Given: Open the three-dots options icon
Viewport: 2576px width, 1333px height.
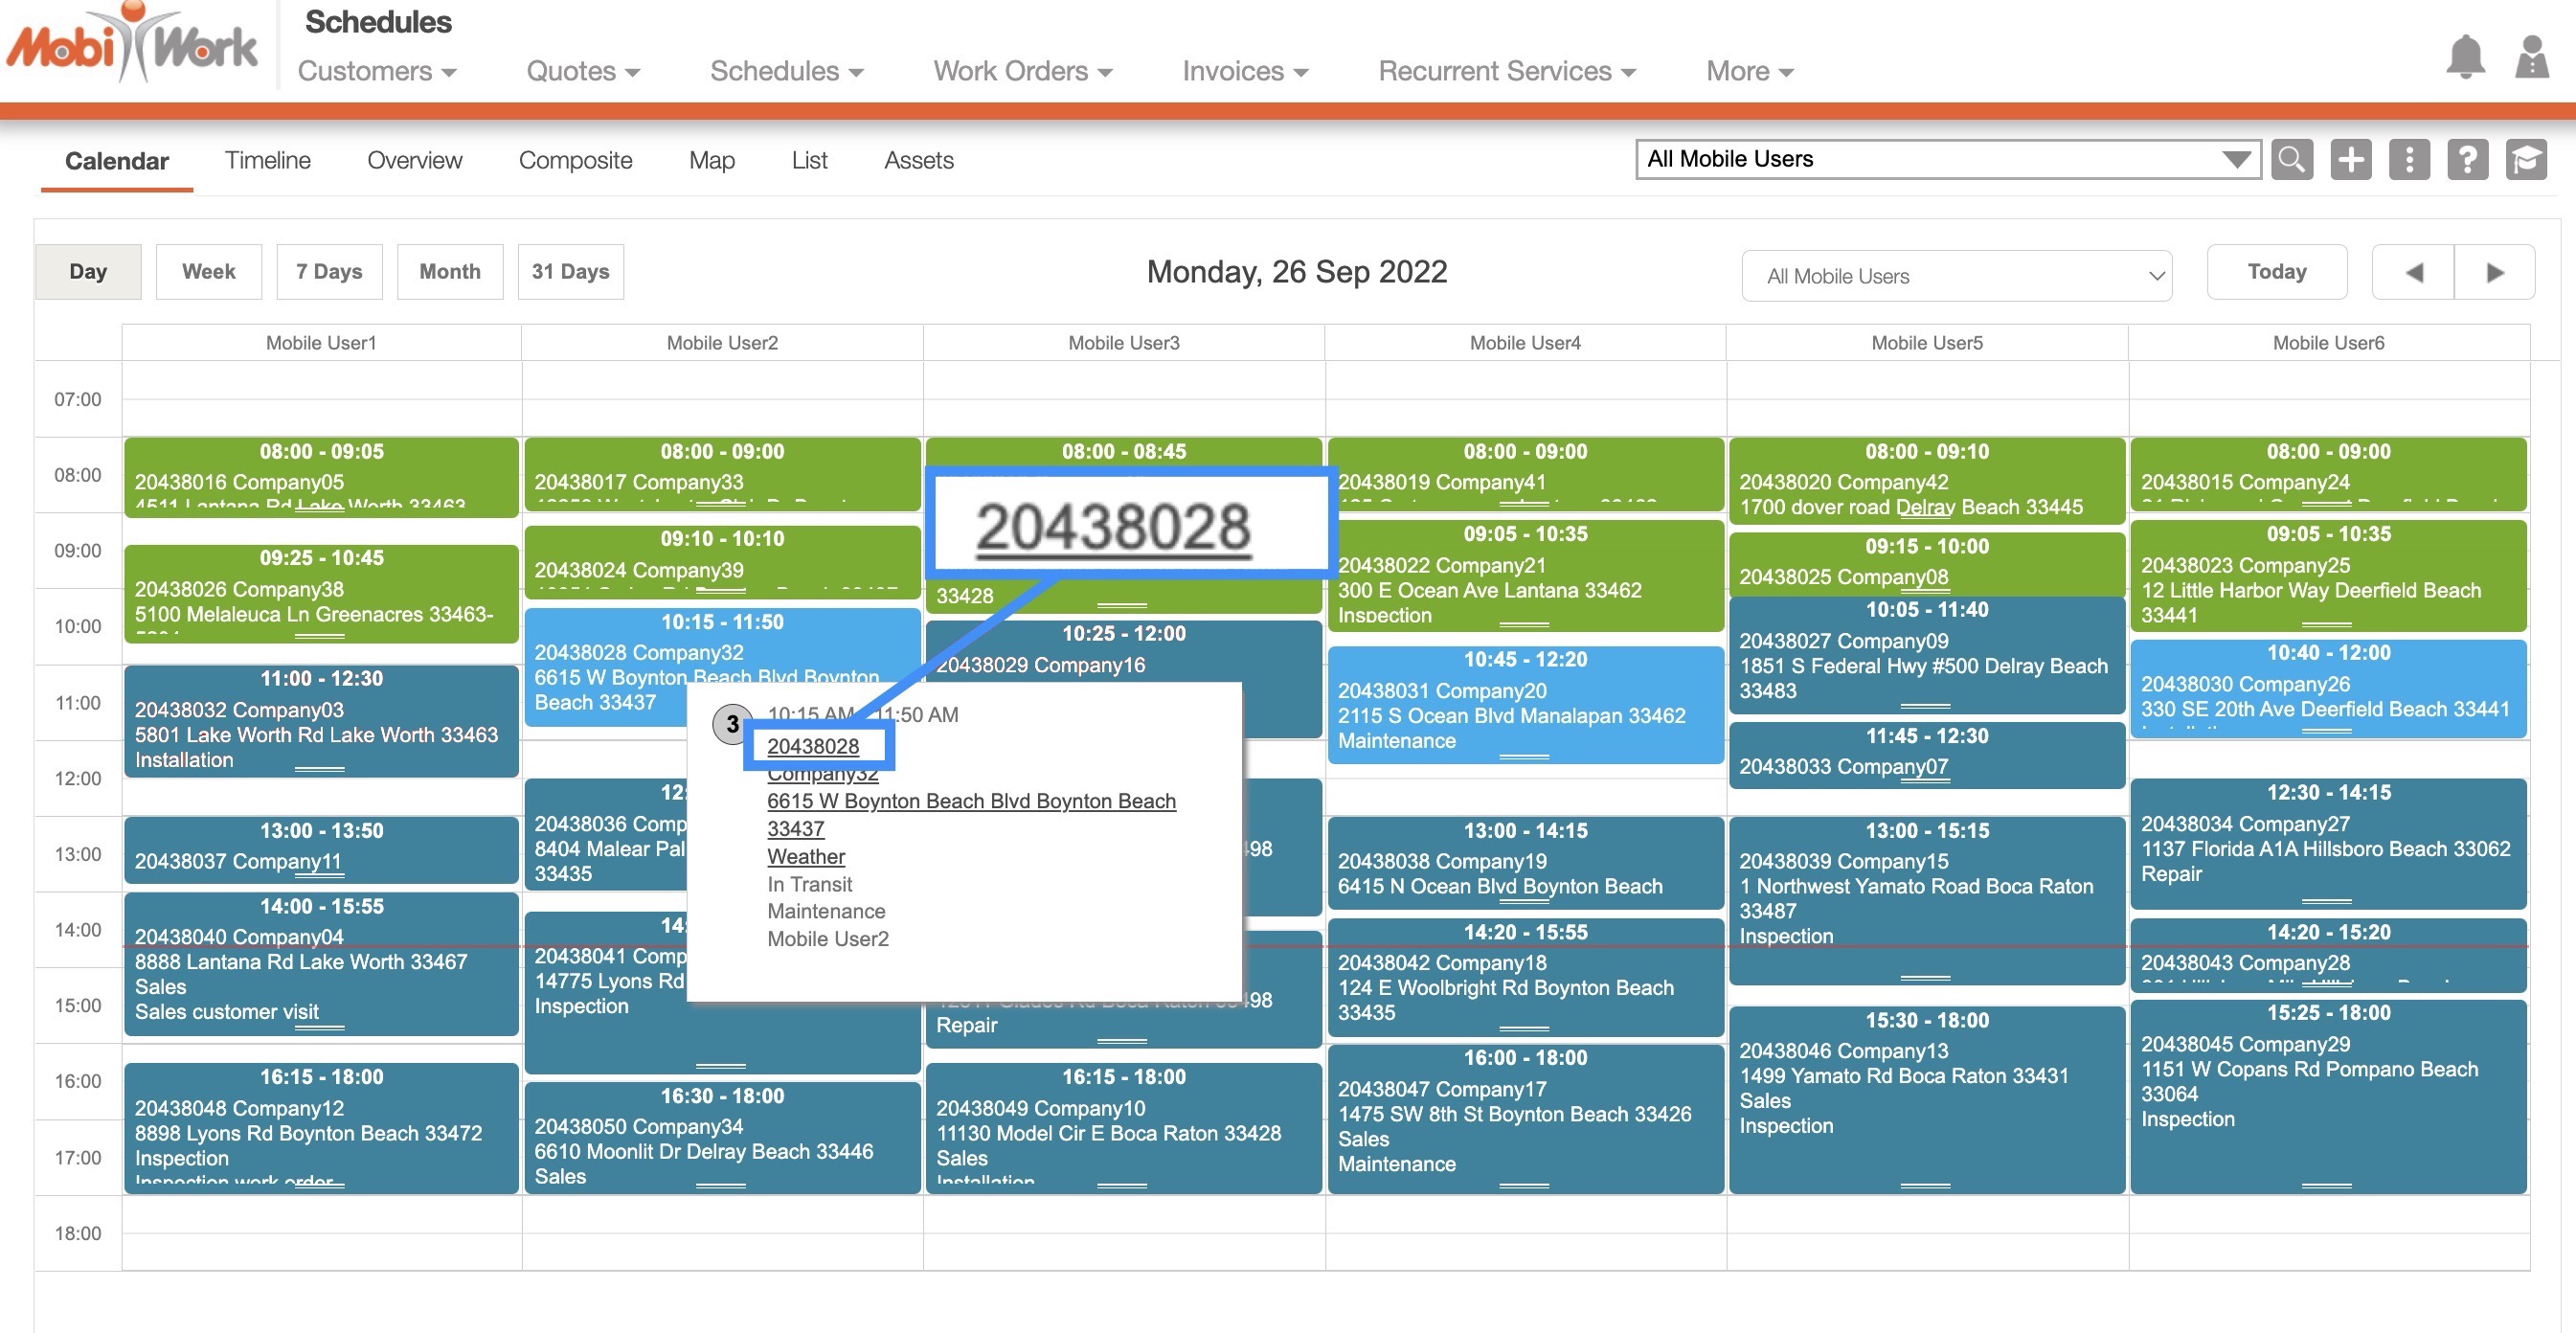Looking at the screenshot, I should [2409, 160].
